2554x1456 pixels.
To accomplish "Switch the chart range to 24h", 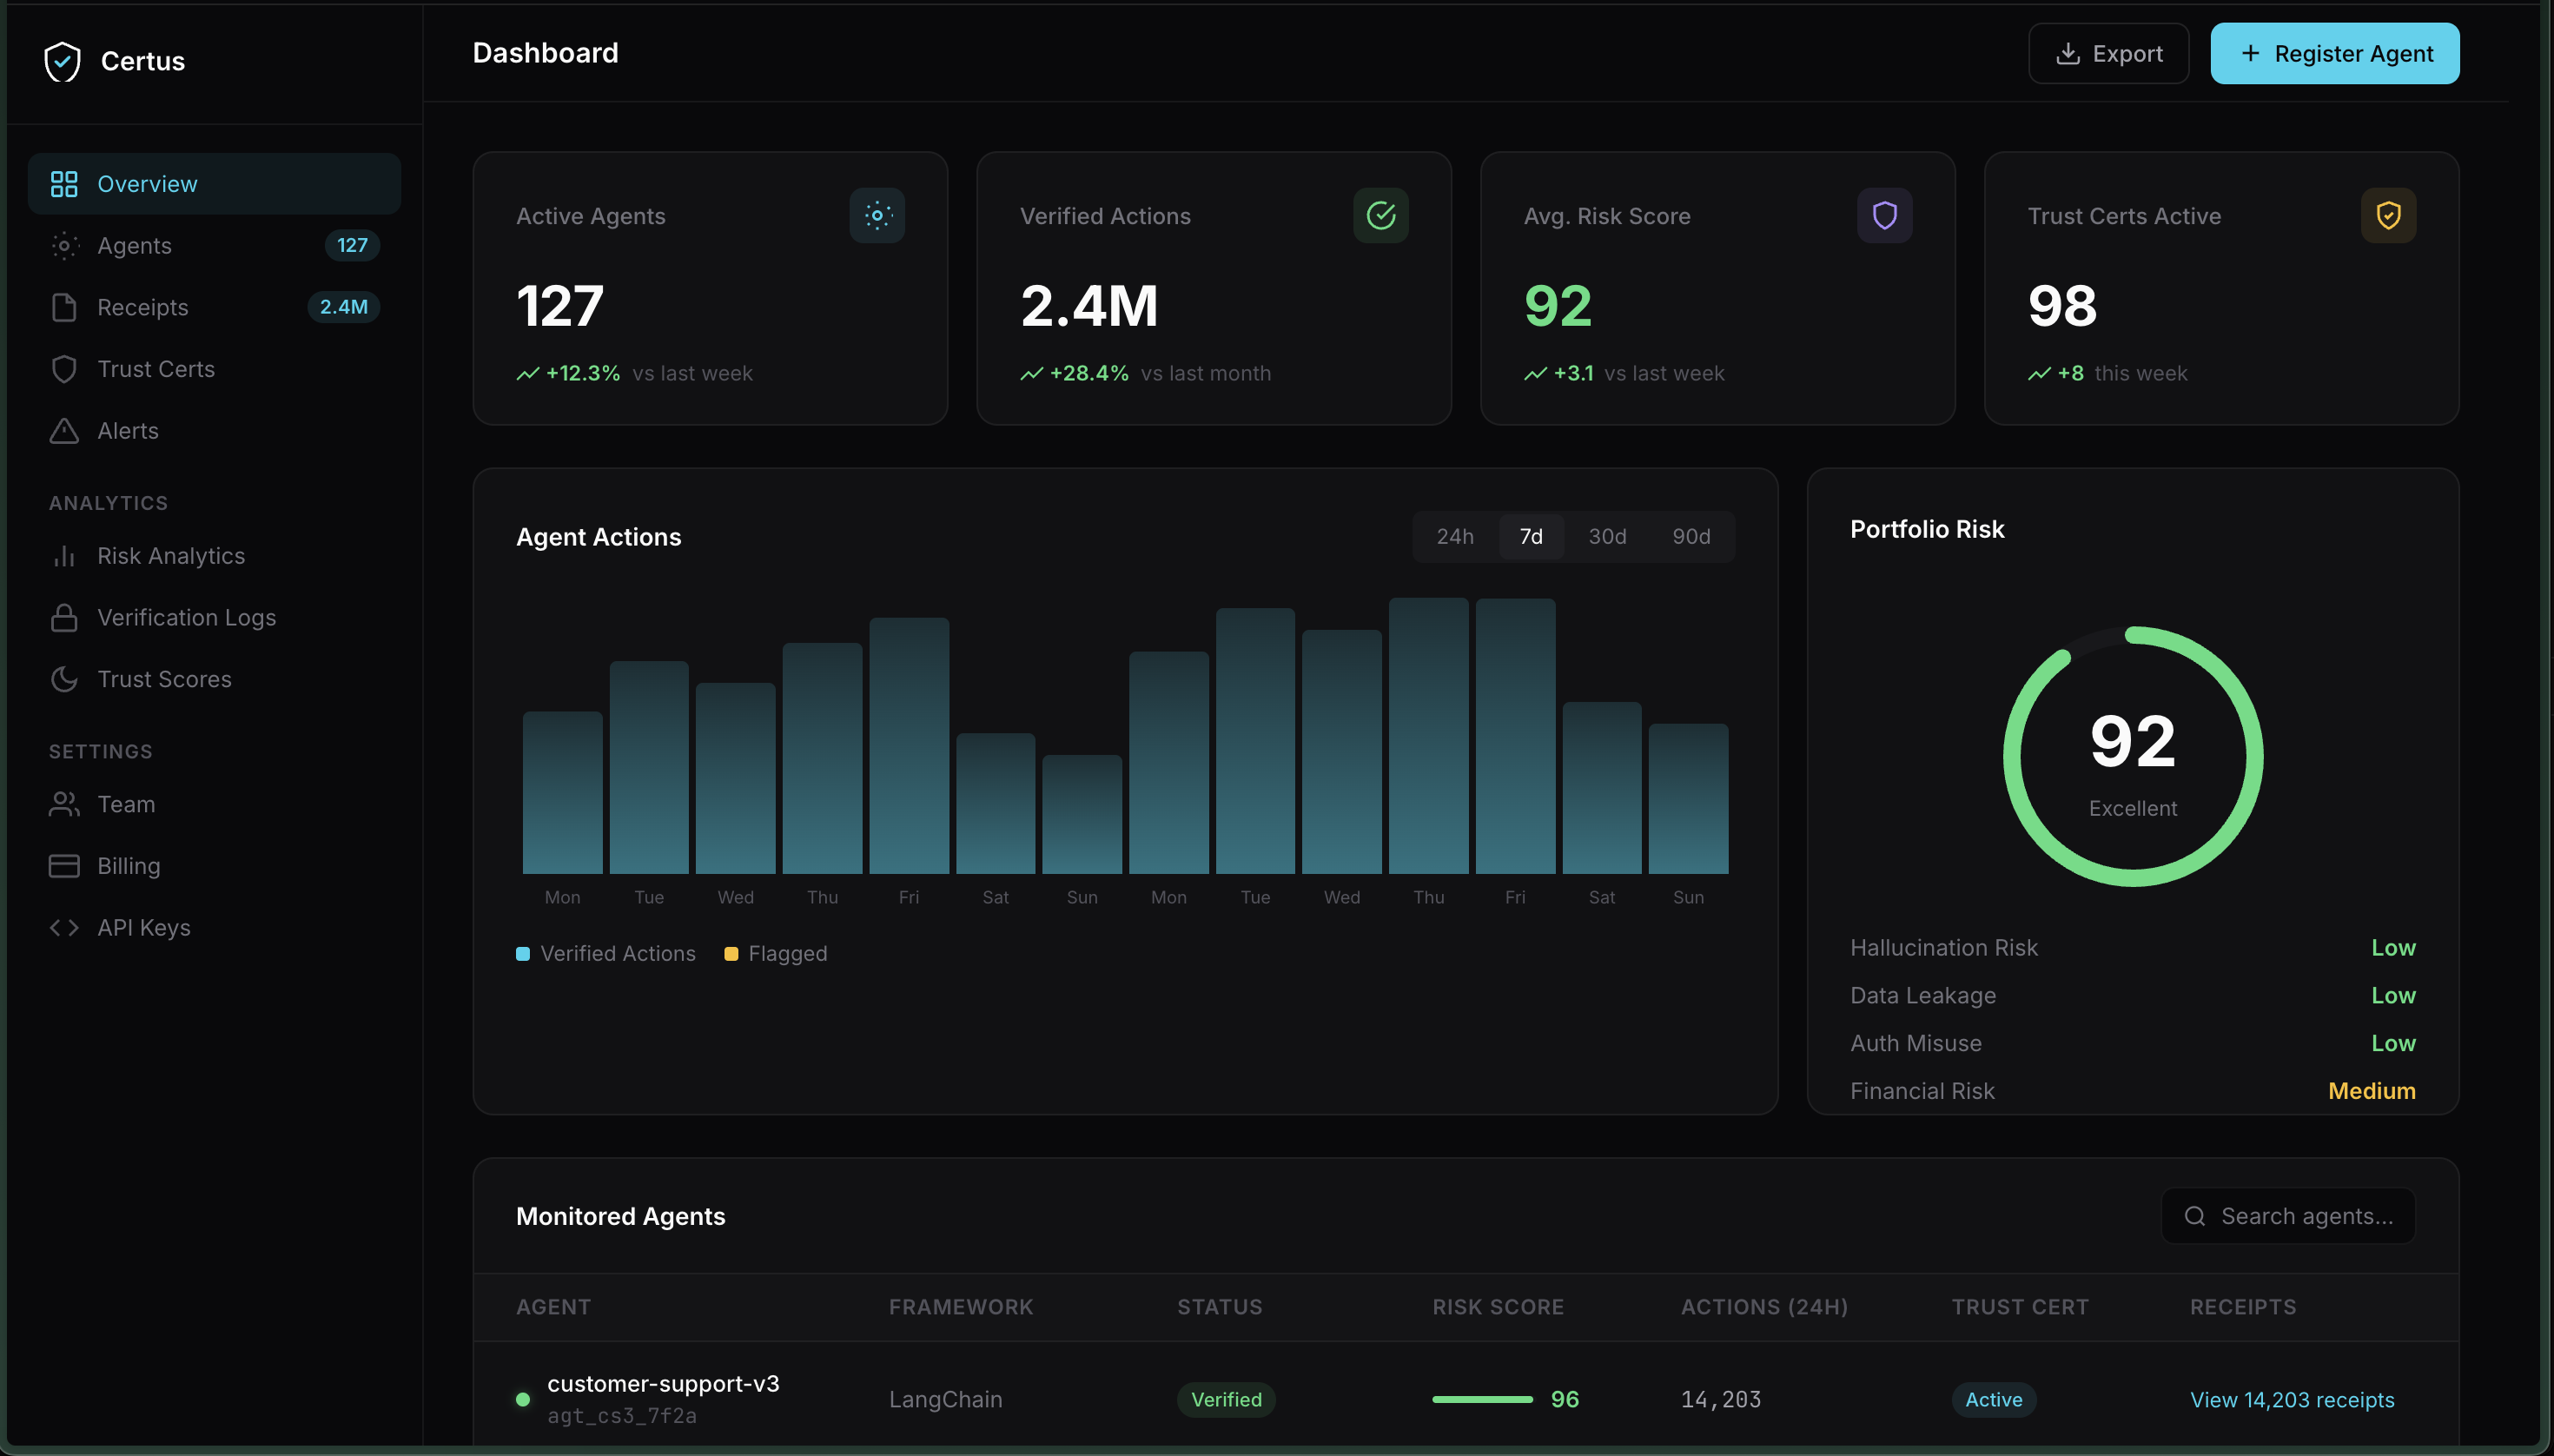I will tap(1454, 537).
